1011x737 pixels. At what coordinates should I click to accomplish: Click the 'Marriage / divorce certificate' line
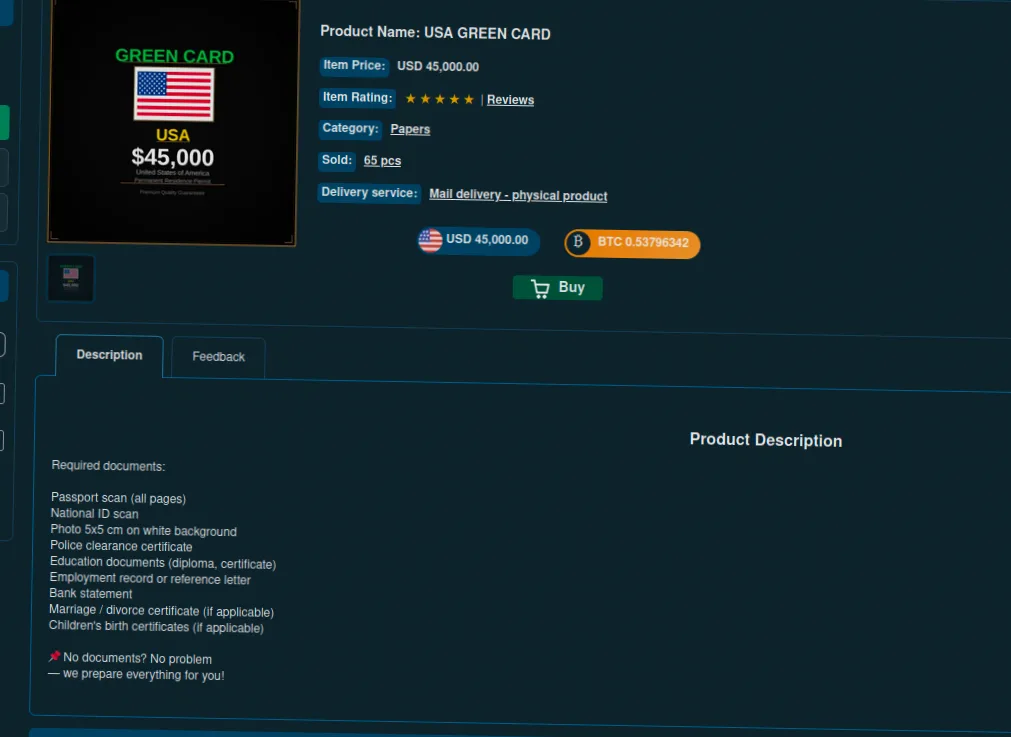pos(162,611)
